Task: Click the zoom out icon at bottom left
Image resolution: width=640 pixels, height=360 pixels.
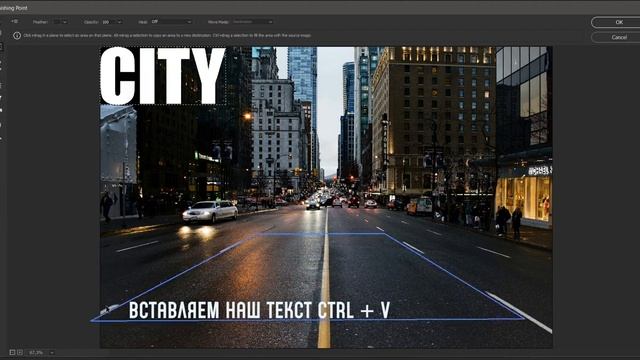Action: click(12, 352)
